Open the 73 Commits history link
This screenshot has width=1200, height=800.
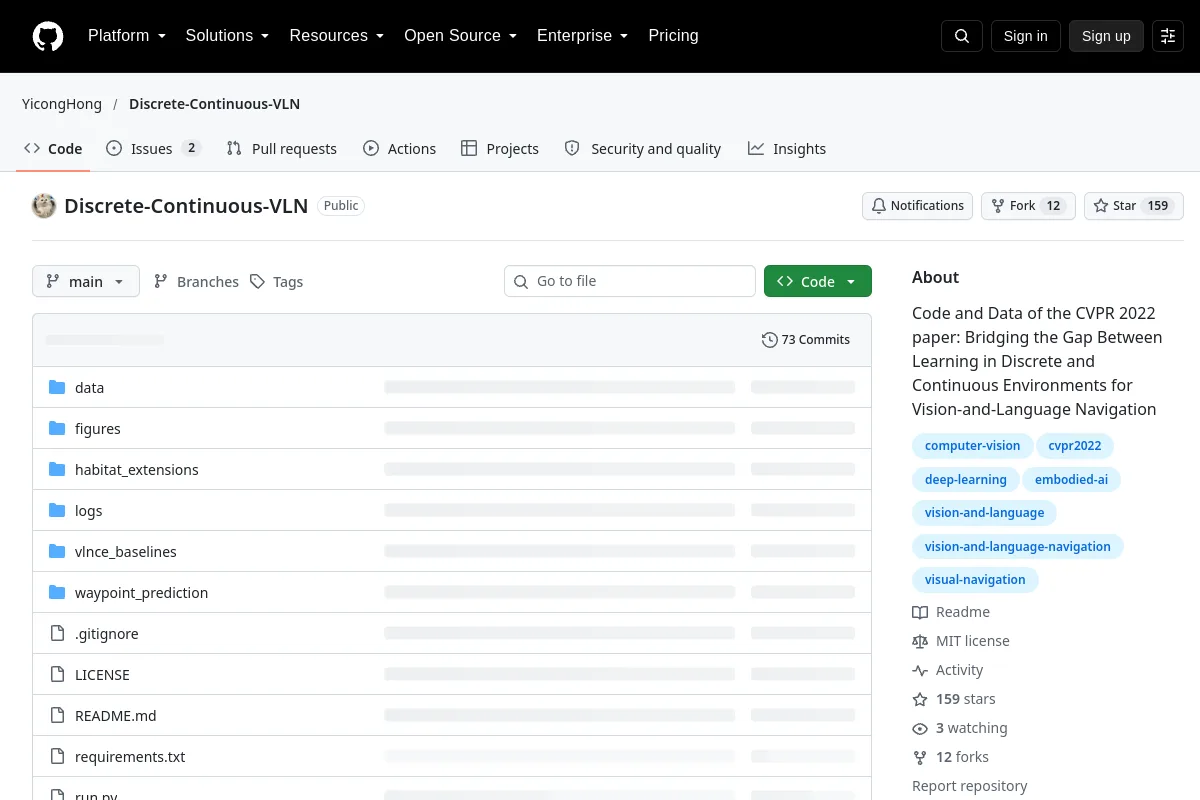click(806, 340)
